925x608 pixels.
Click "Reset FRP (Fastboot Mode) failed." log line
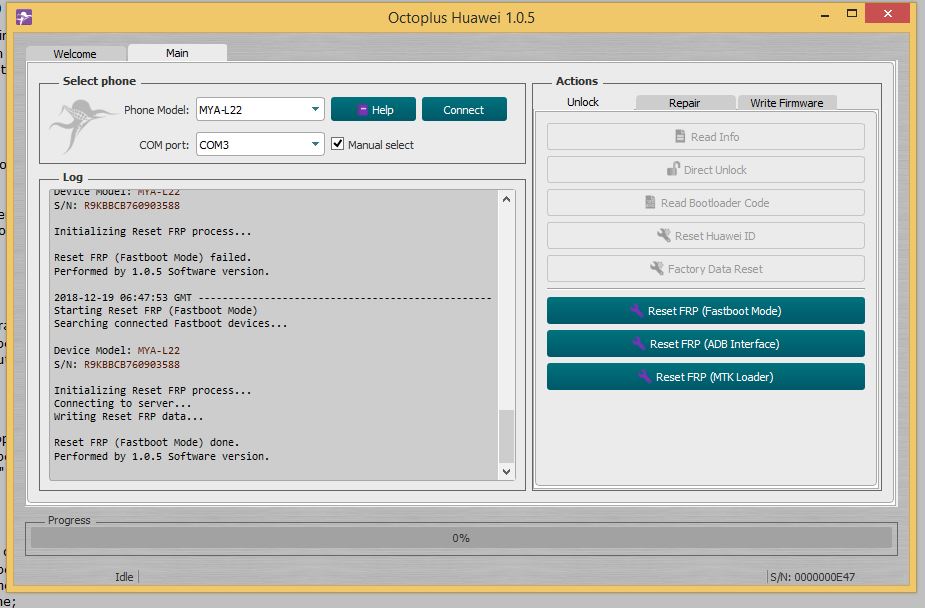pyautogui.click(x=153, y=257)
